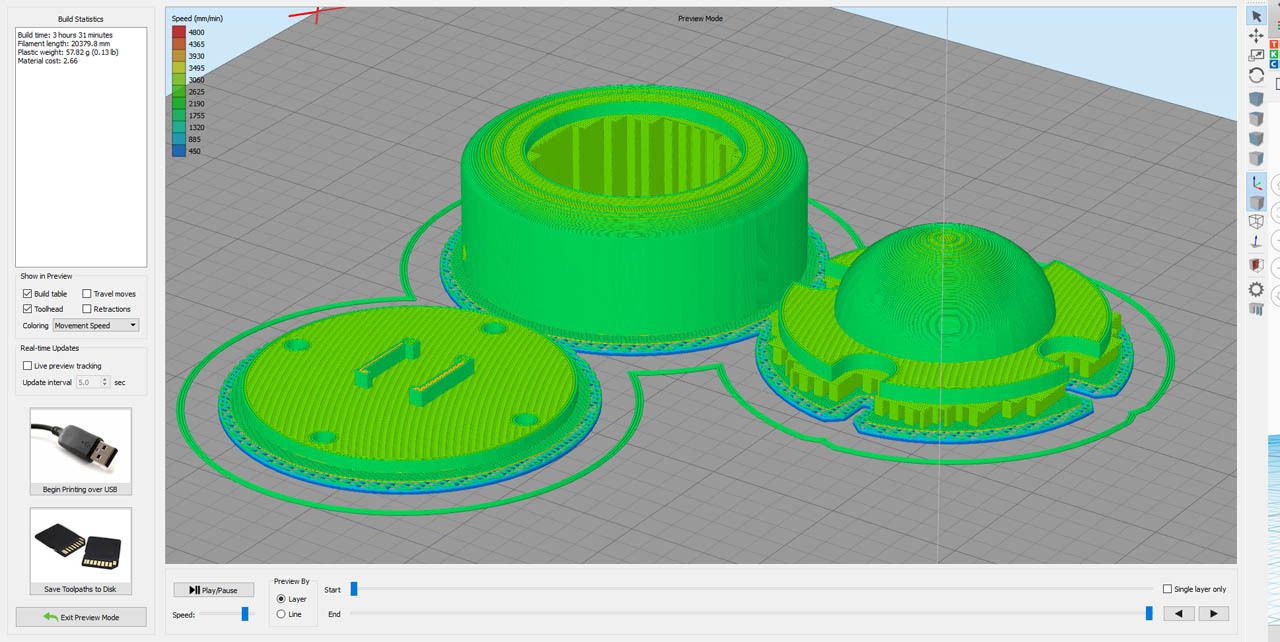
Task: Toggle the coordinate axes display
Action: pos(1256,183)
